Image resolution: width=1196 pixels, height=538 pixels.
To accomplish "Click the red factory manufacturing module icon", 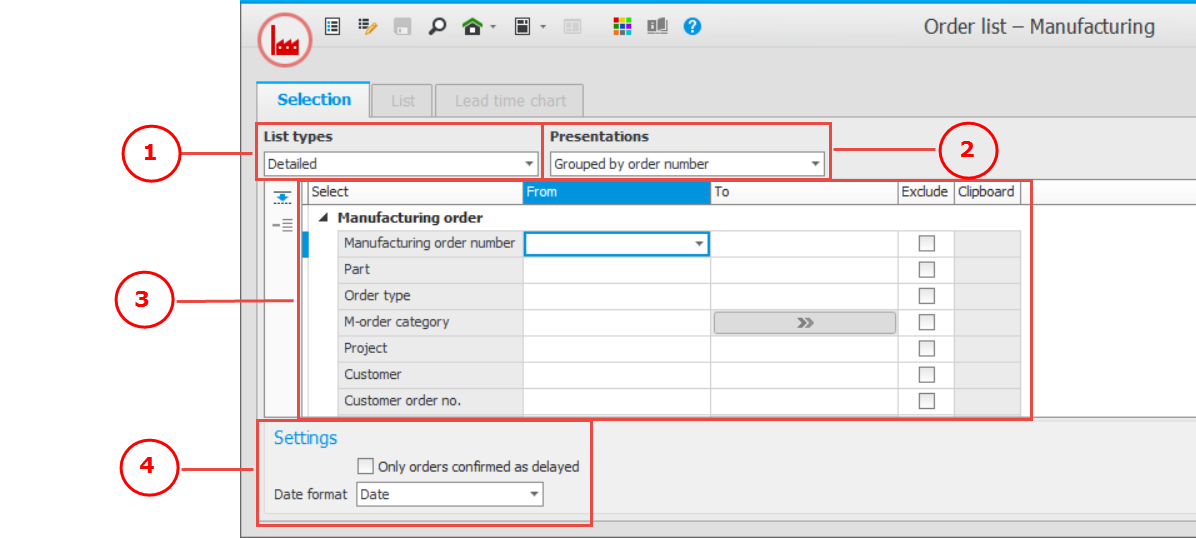I will click(x=285, y=41).
